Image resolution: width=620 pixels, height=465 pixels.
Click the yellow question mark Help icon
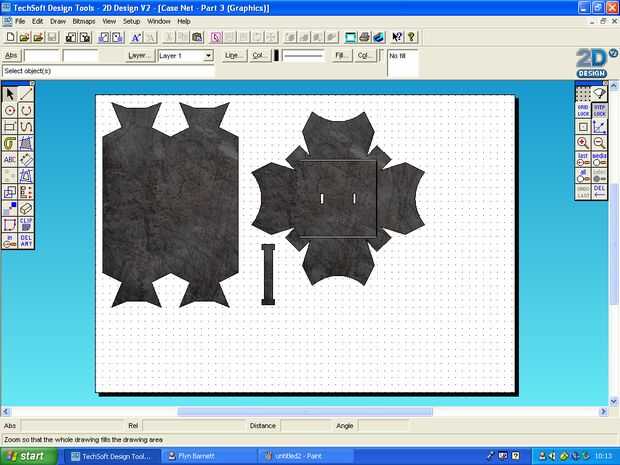[x=411, y=37]
